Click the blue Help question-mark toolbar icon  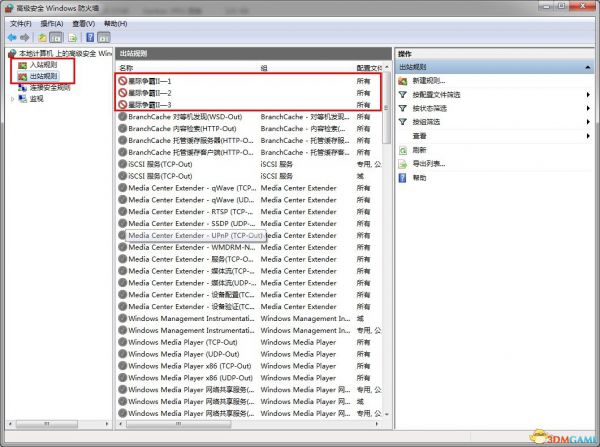click(90, 37)
